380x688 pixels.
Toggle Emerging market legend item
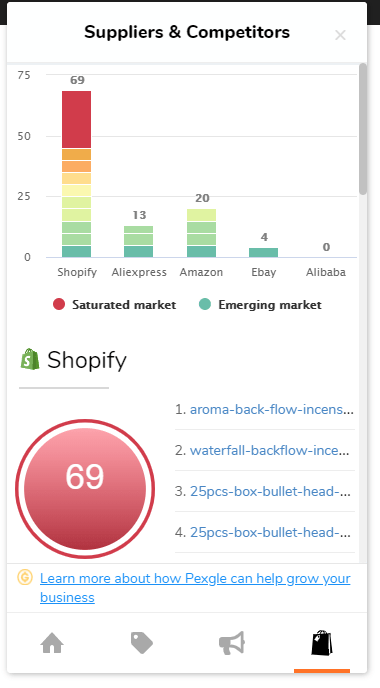tap(260, 305)
